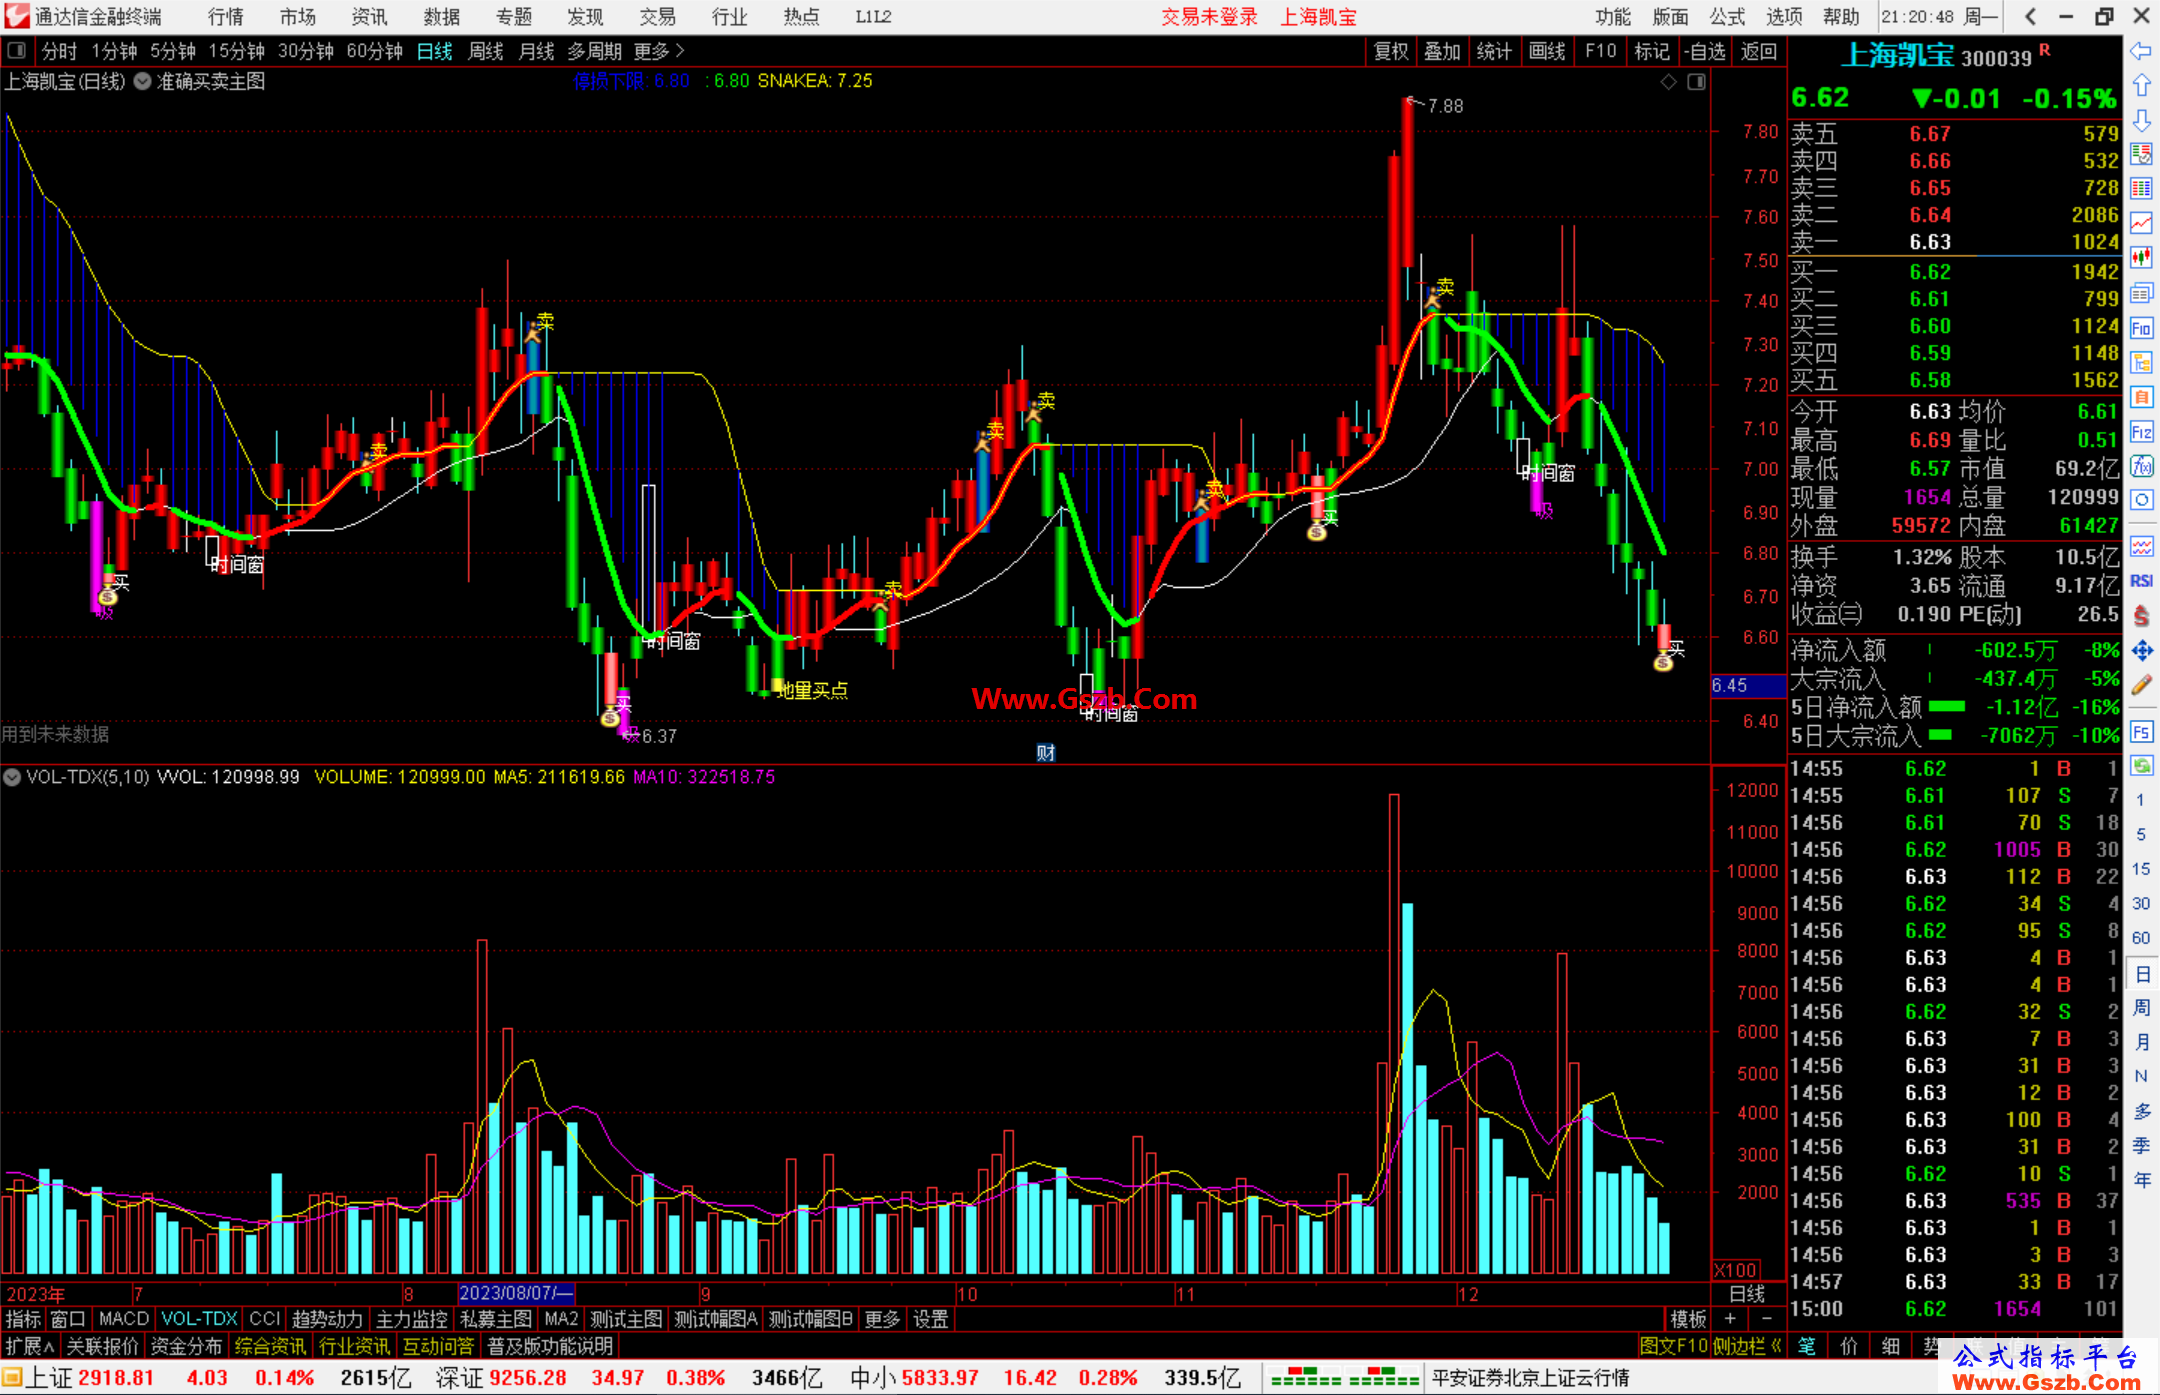This screenshot has height=1395, width=2160.
Task: Click the 财 marker below price chart
Action: point(1046,753)
